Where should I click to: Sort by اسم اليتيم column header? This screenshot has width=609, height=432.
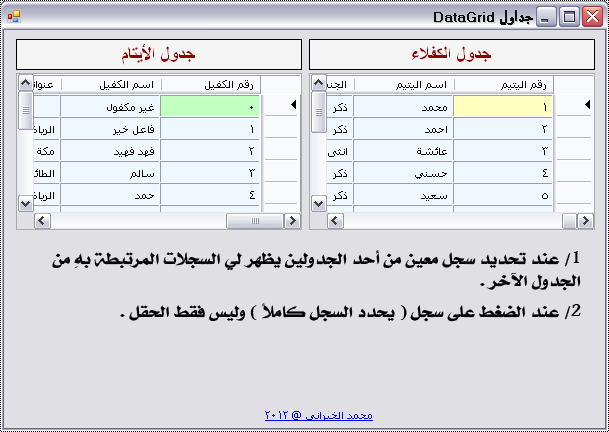[404, 85]
